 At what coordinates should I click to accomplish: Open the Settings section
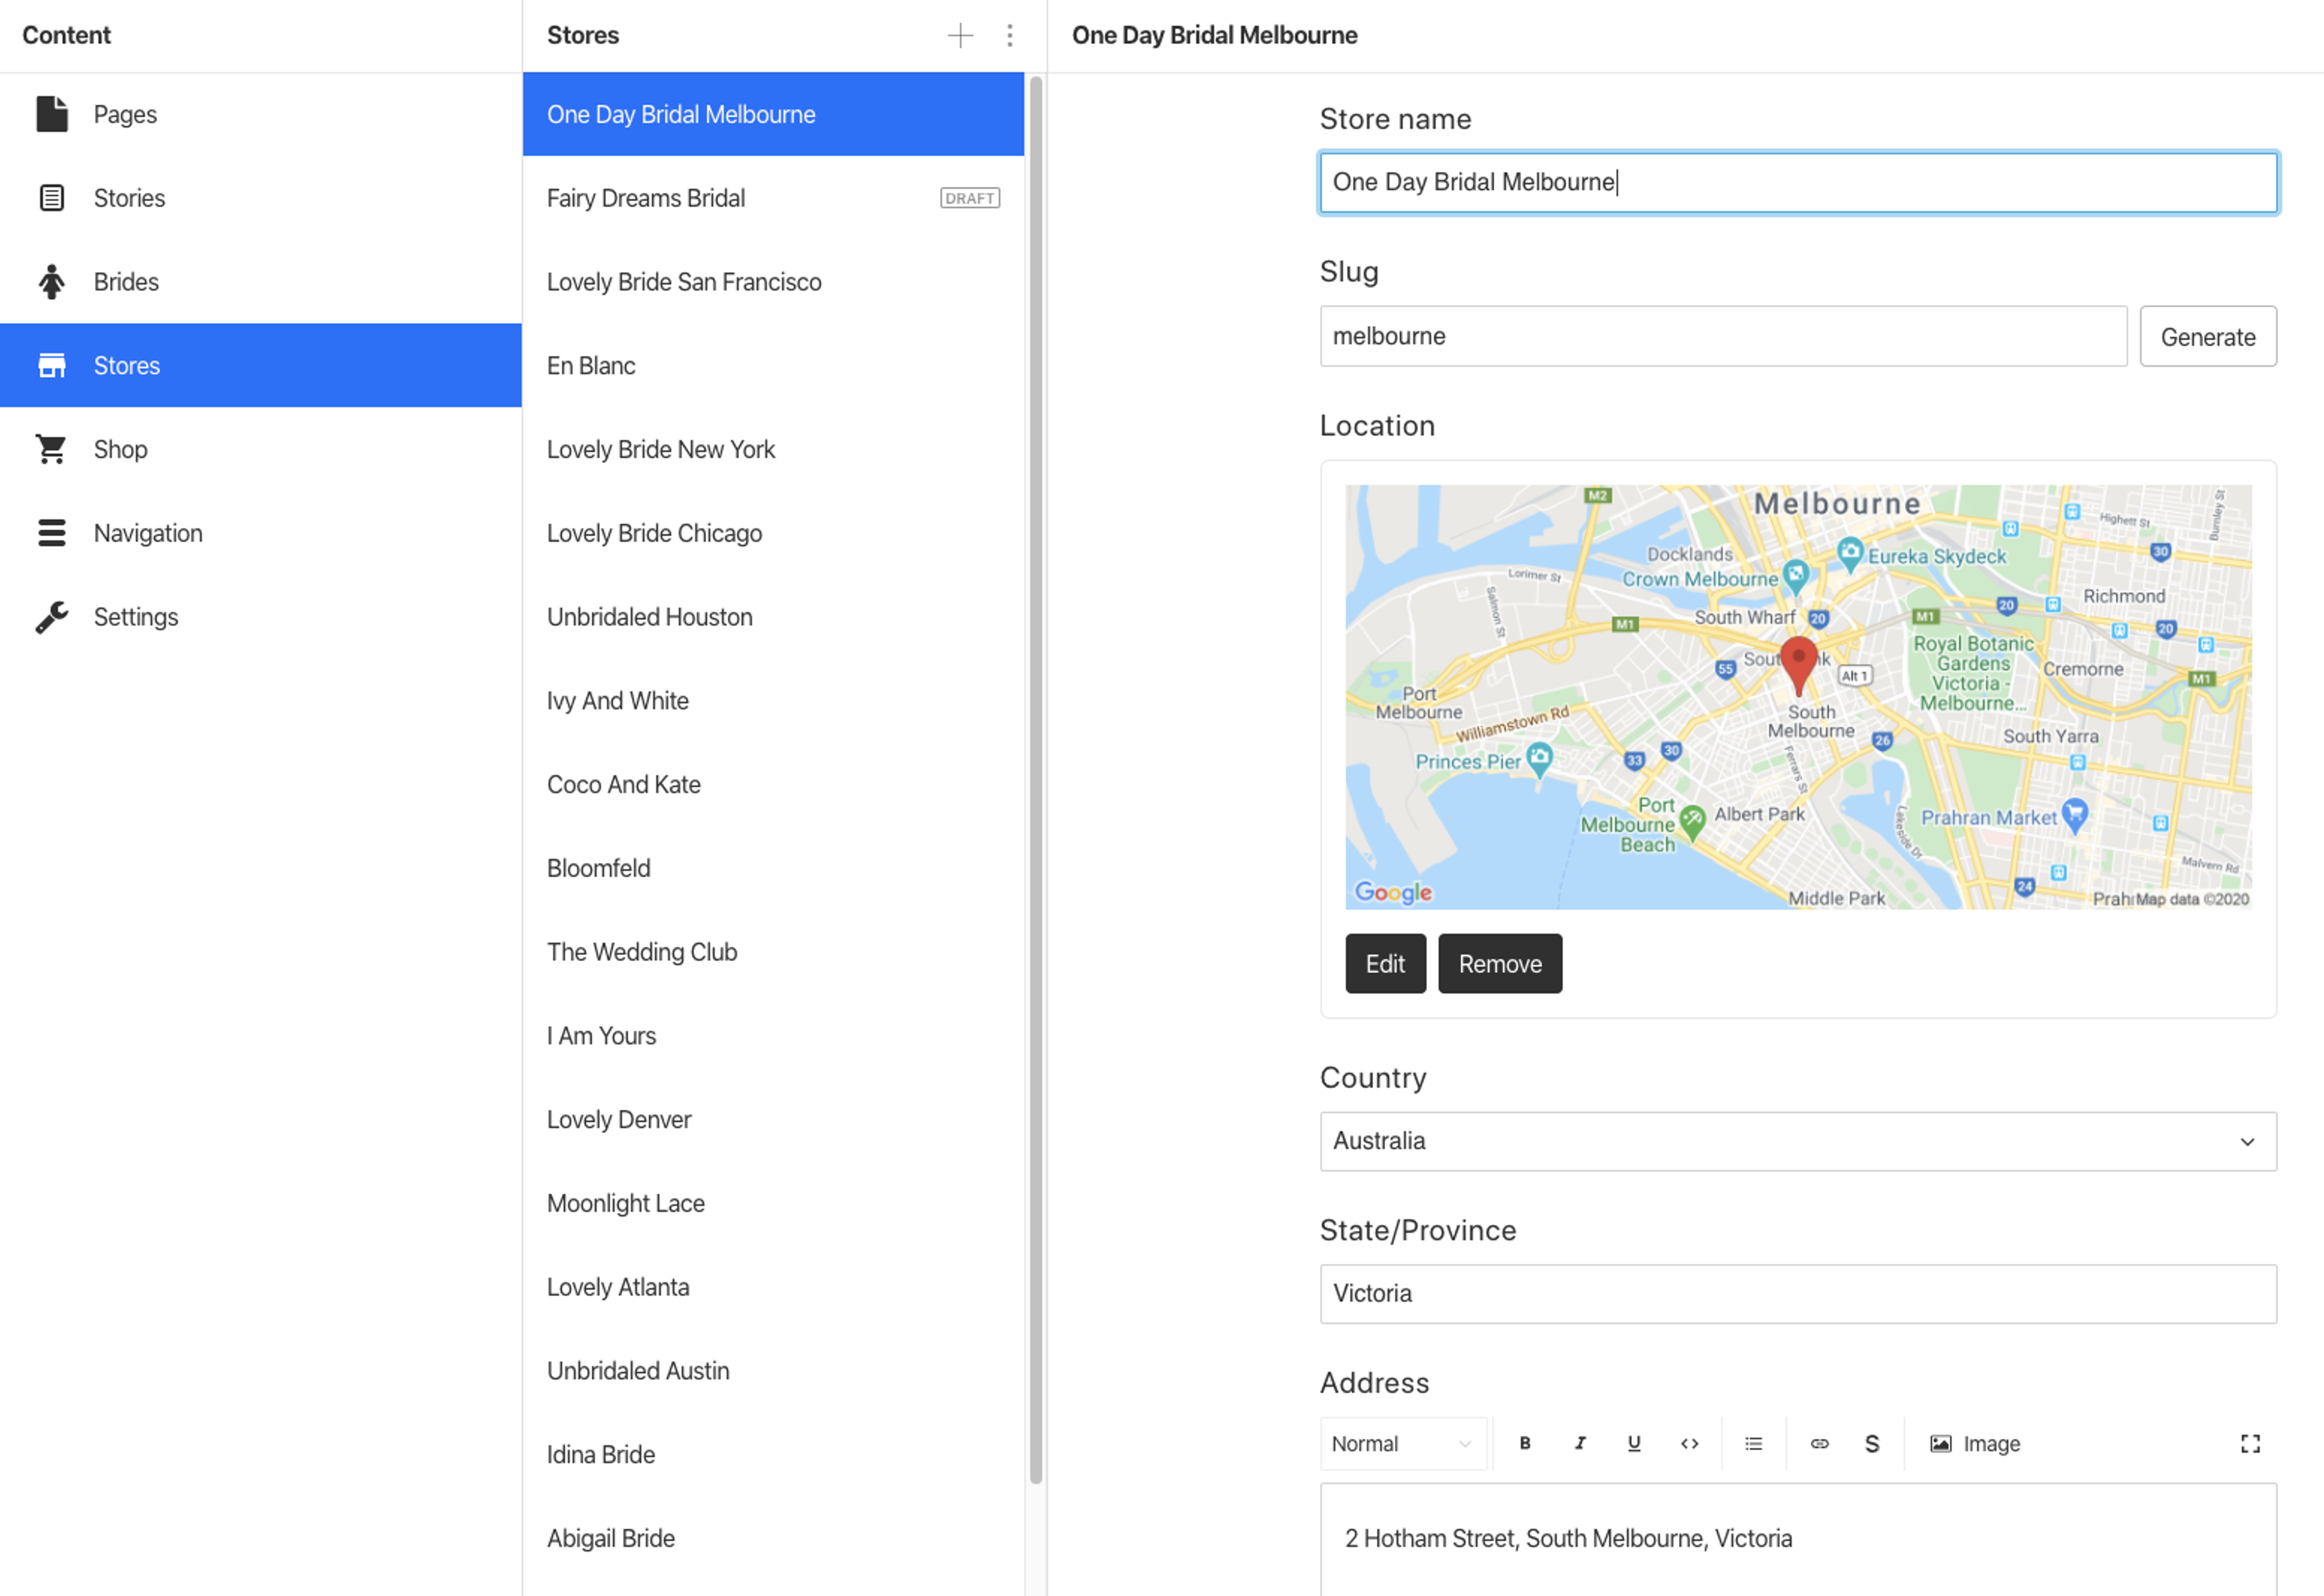pyautogui.click(x=136, y=617)
